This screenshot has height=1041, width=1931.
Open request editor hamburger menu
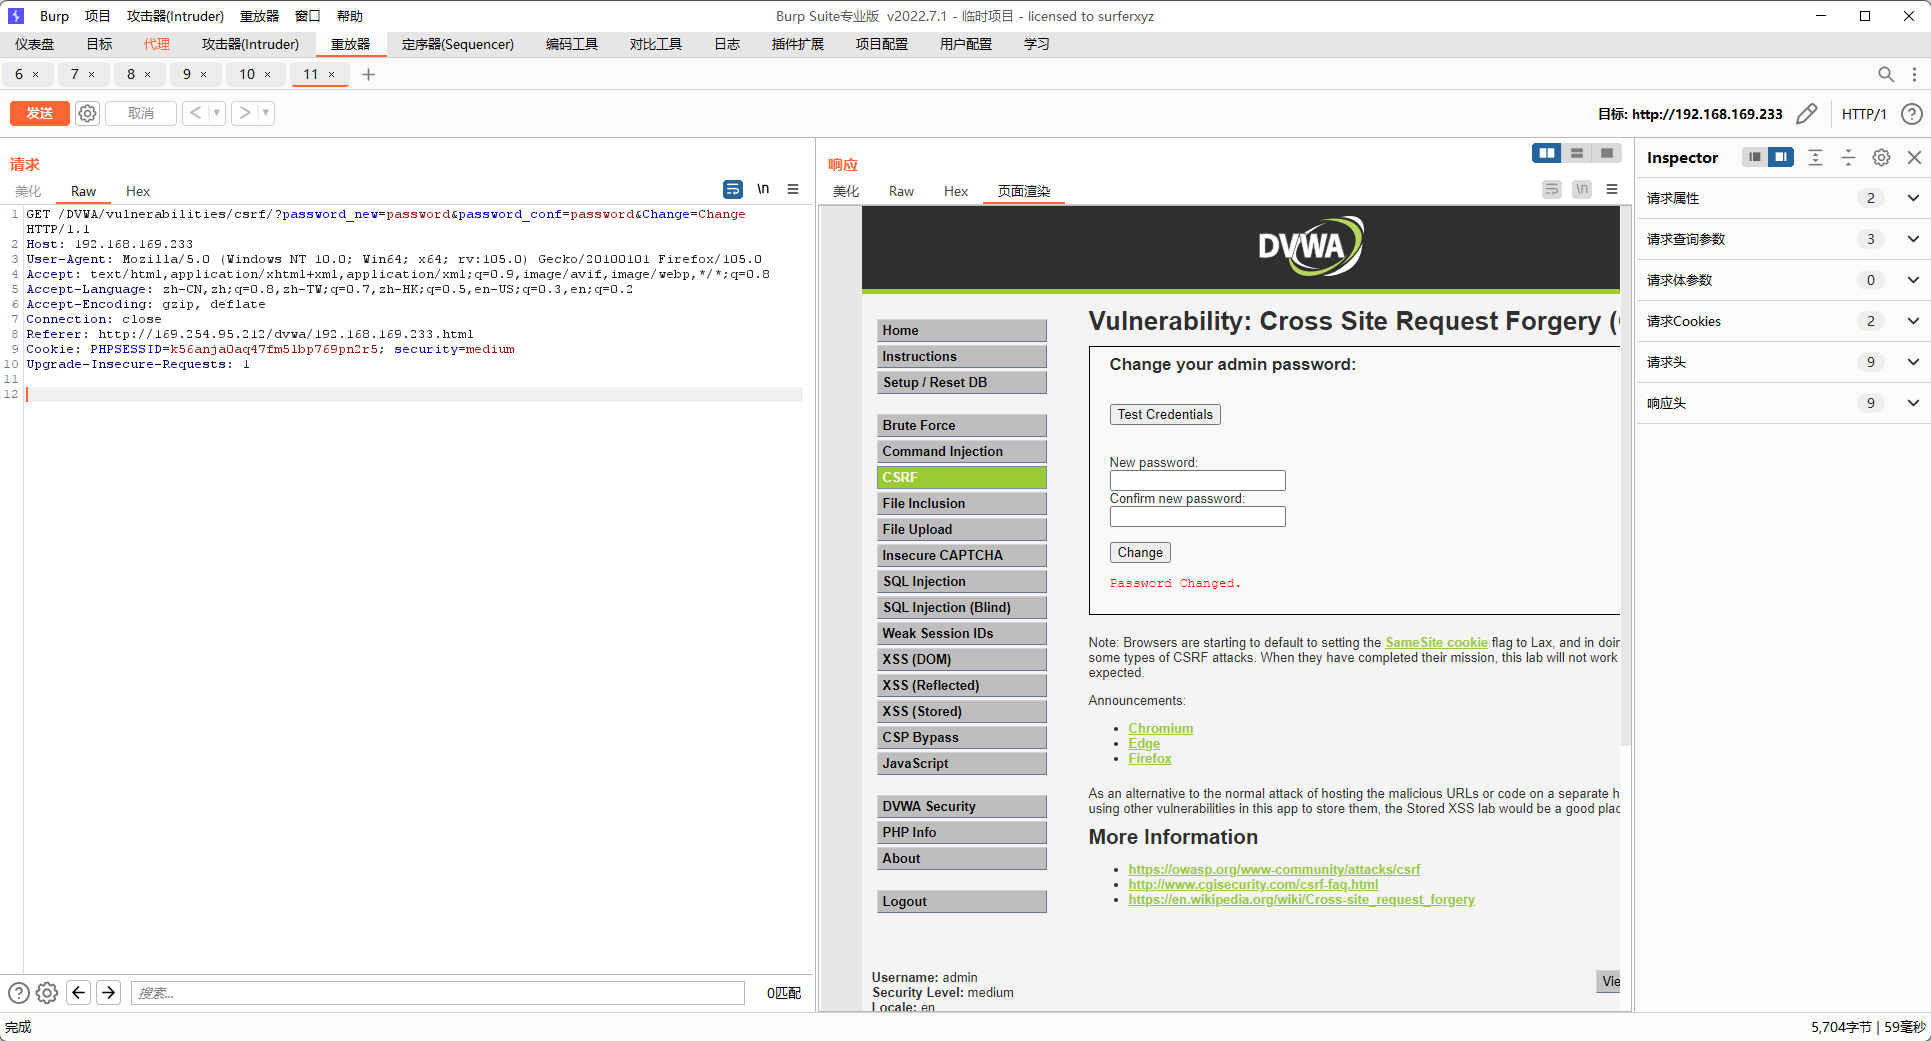pyautogui.click(x=793, y=189)
